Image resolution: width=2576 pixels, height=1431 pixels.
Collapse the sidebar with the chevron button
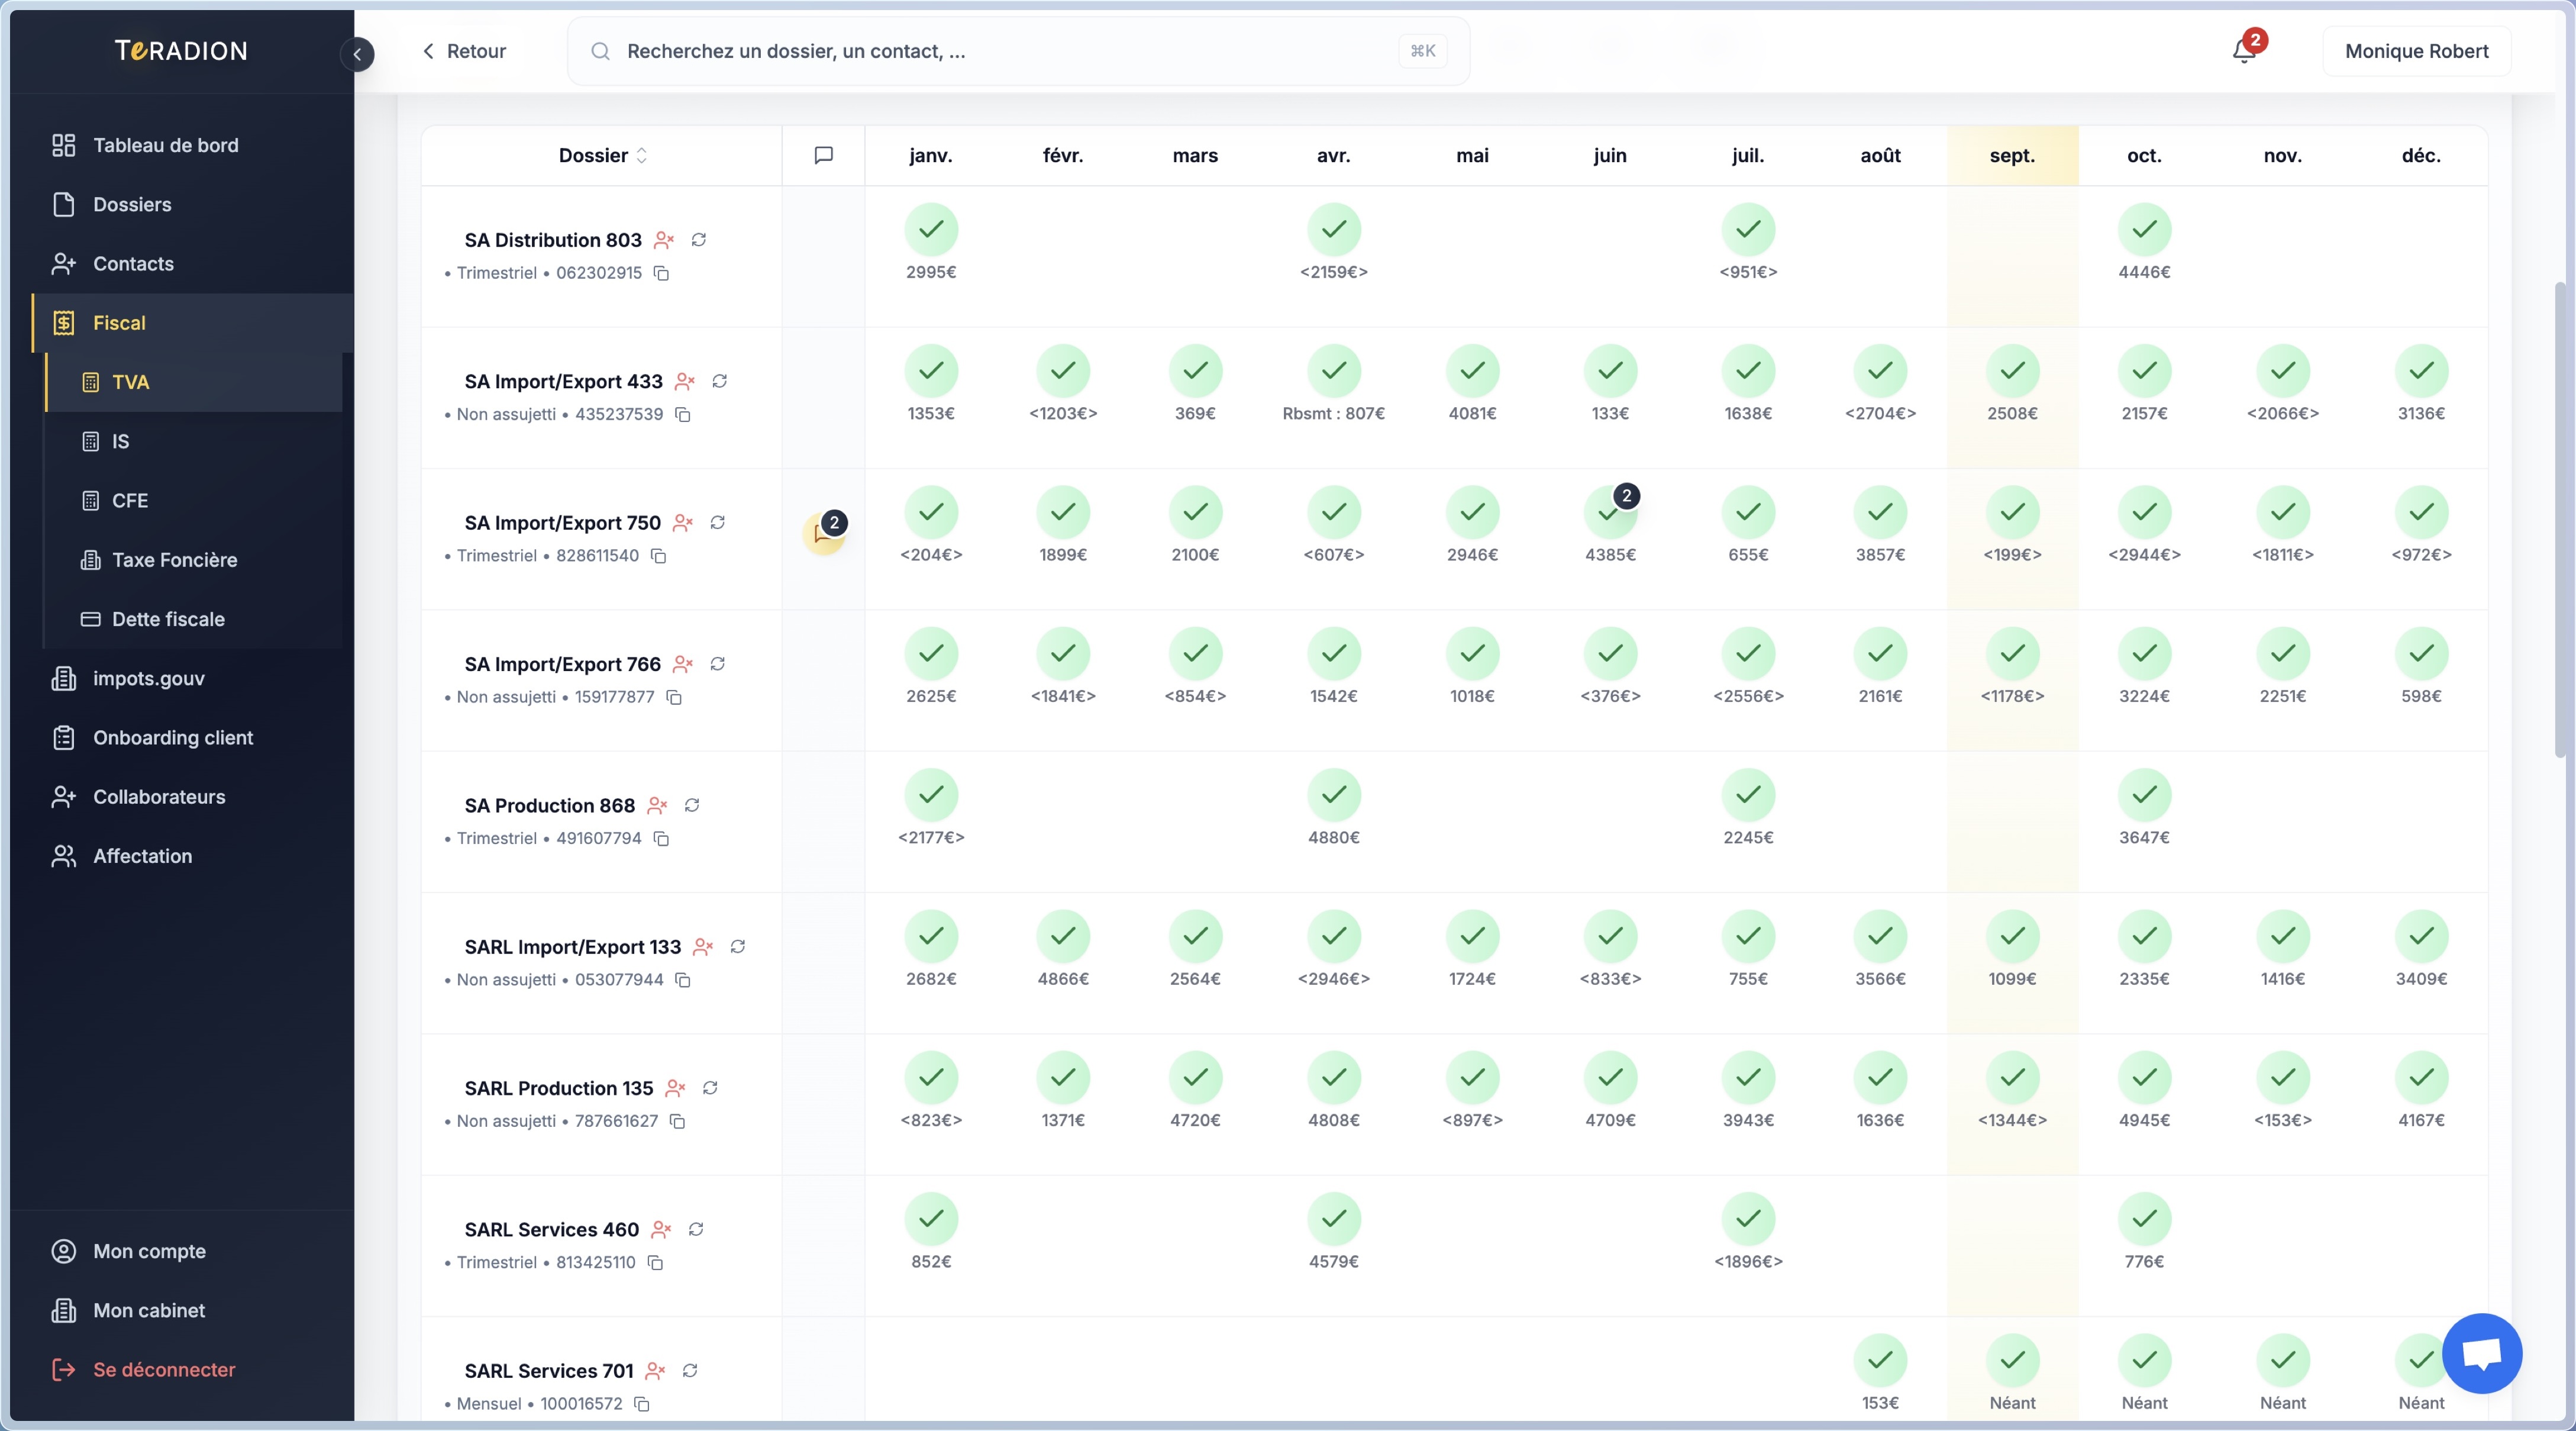click(x=357, y=54)
